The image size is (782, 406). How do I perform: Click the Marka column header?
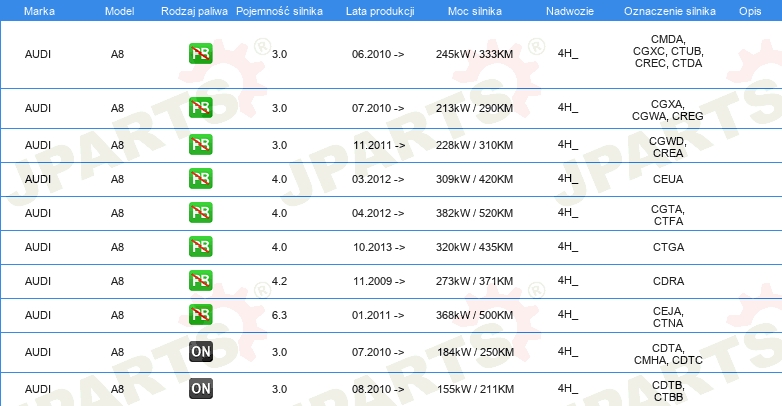coord(39,11)
